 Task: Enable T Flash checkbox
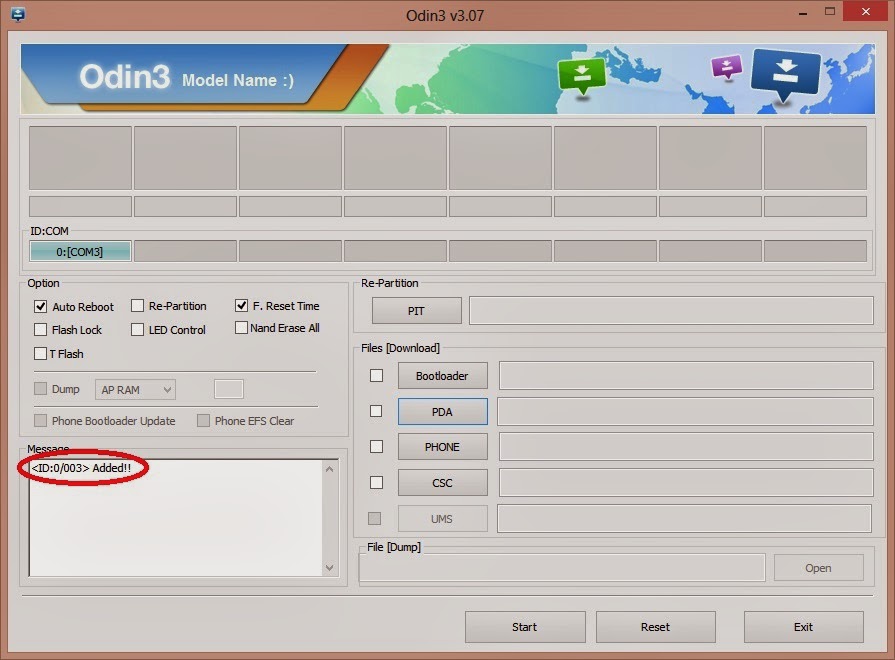41,353
